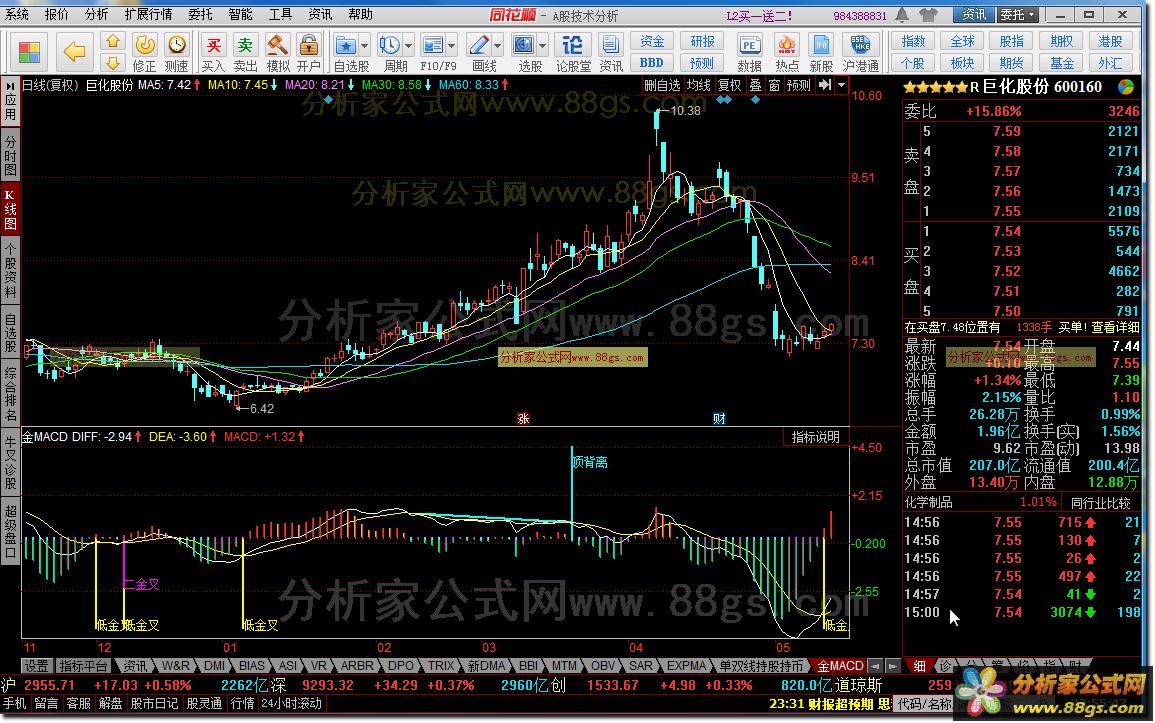The image size is (1155, 723).
Task: Click 删自选 to remove from watchlist
Action: pyautogui.click(x=662, y=85)
